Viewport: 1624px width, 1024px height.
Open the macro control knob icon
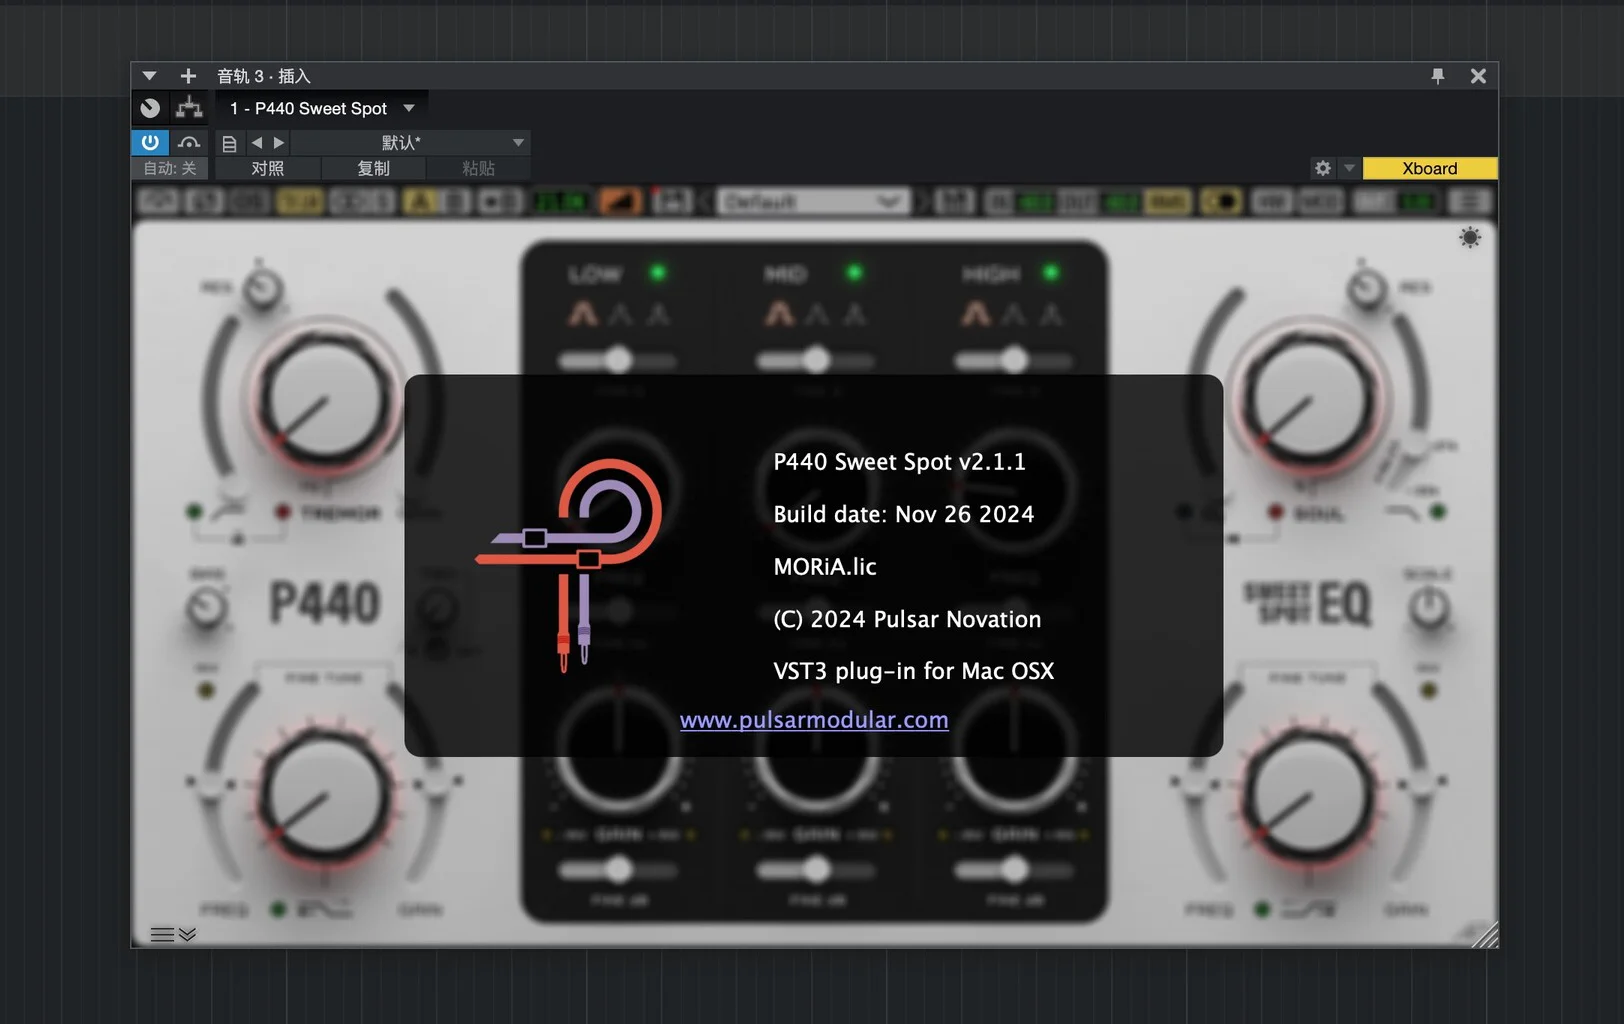(x=150, y=108)
